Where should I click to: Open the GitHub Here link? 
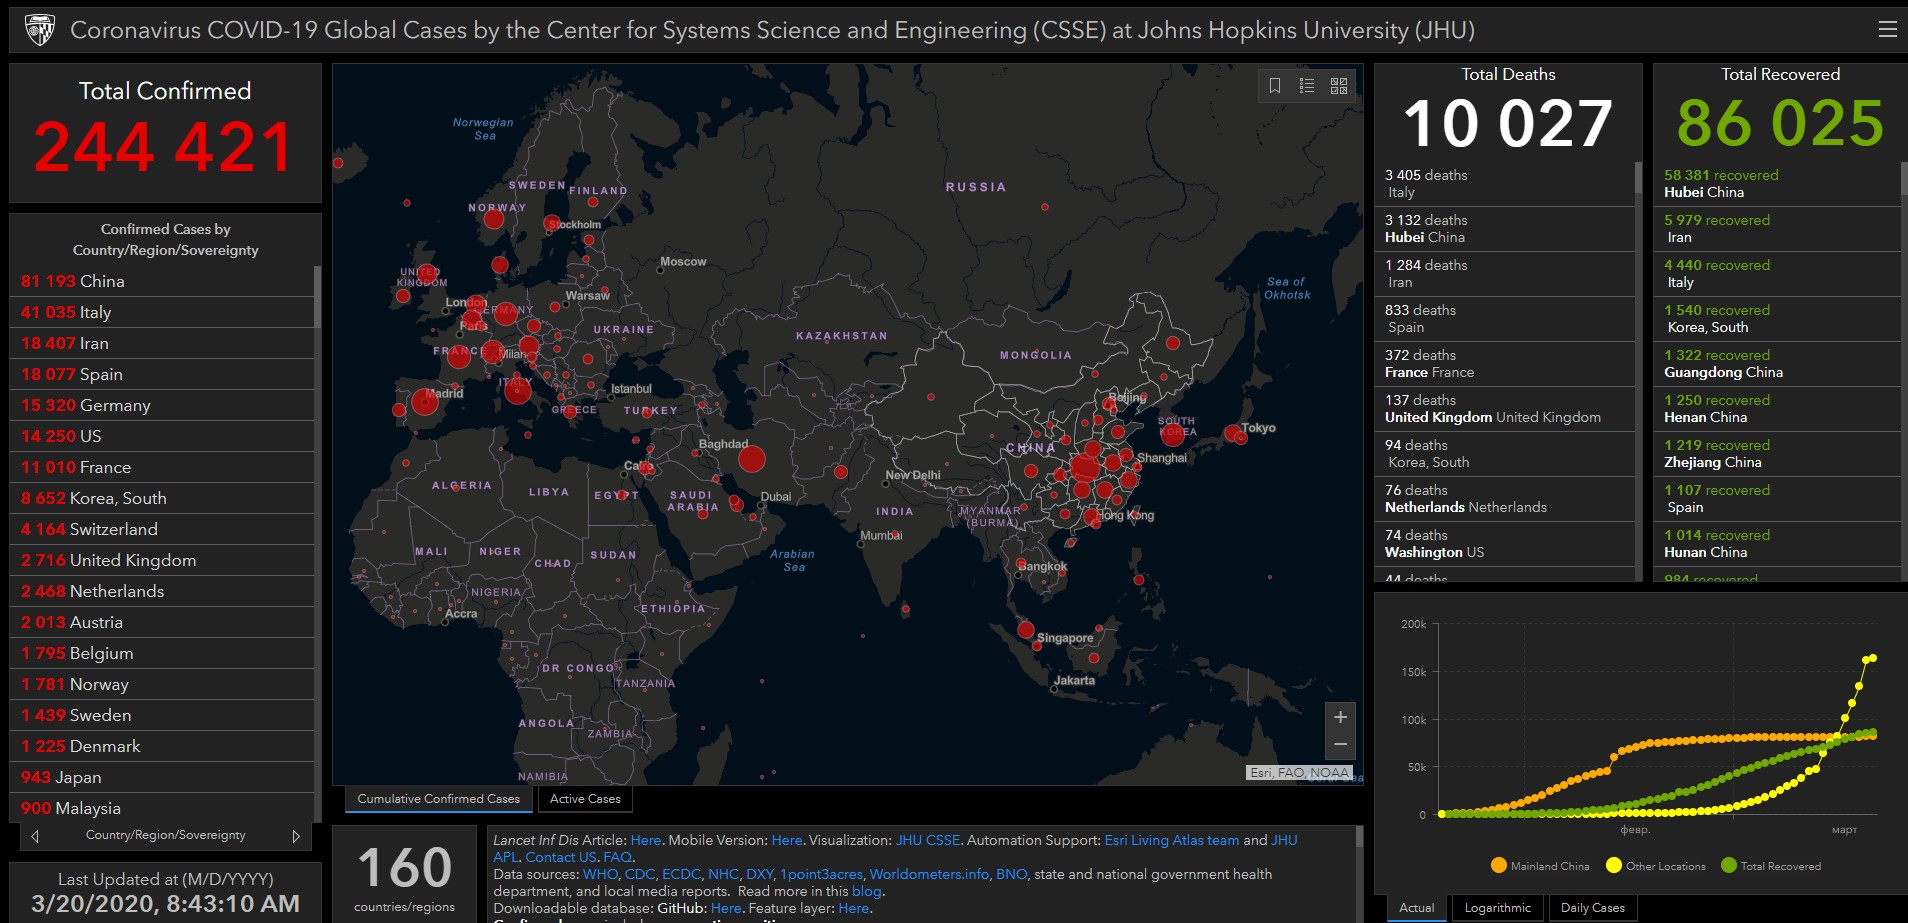click(x=726, y=908)
